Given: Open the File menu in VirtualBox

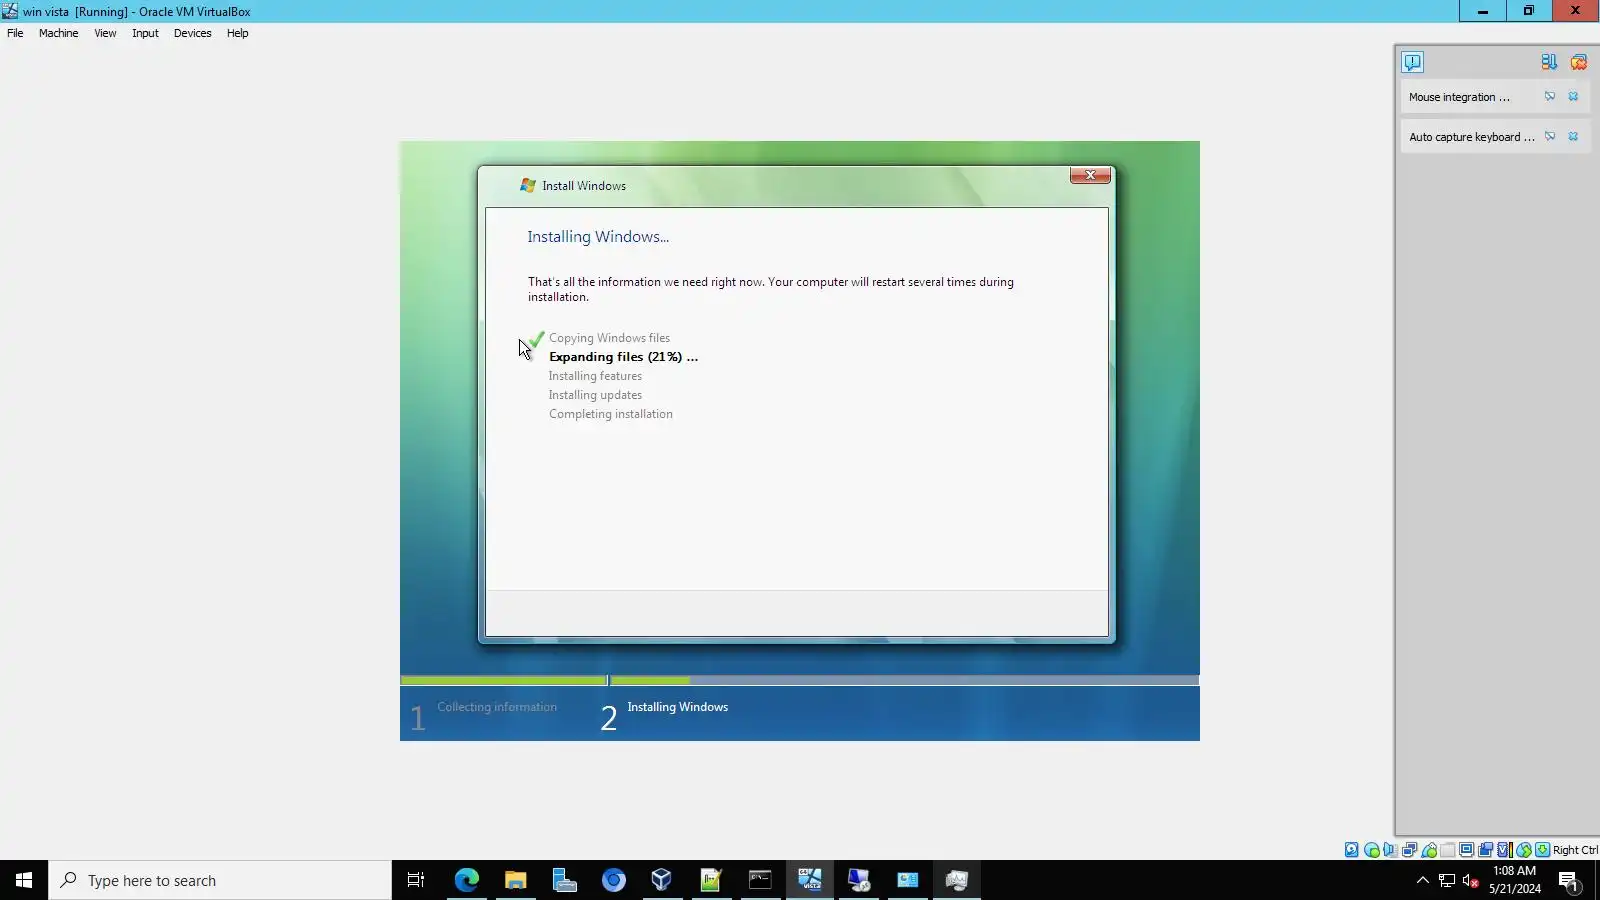Looking at the screenshot, I should [x=15, y=33].
